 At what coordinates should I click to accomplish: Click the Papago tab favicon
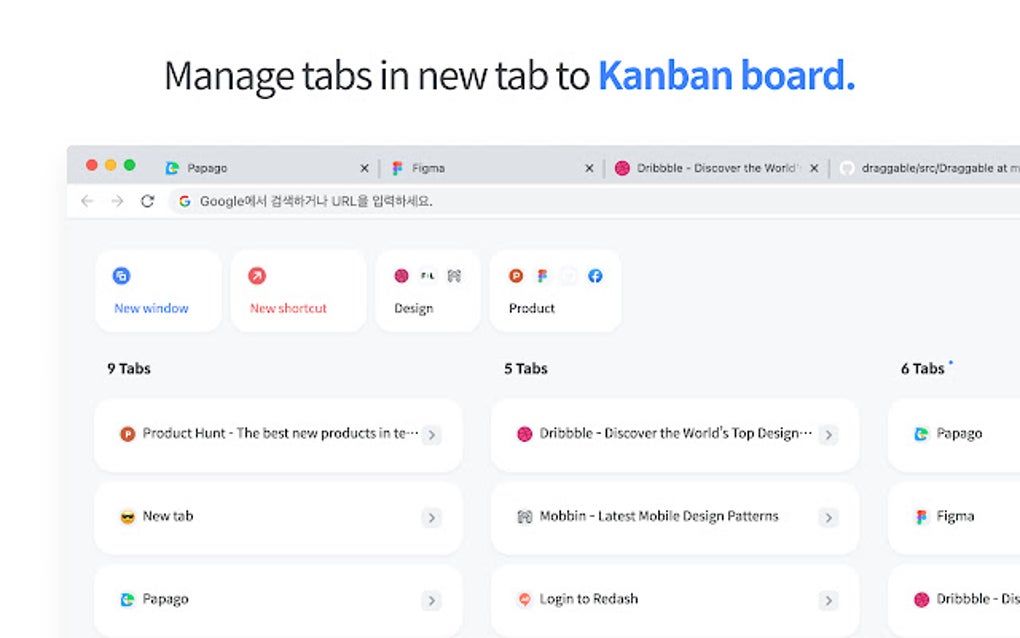171,168
